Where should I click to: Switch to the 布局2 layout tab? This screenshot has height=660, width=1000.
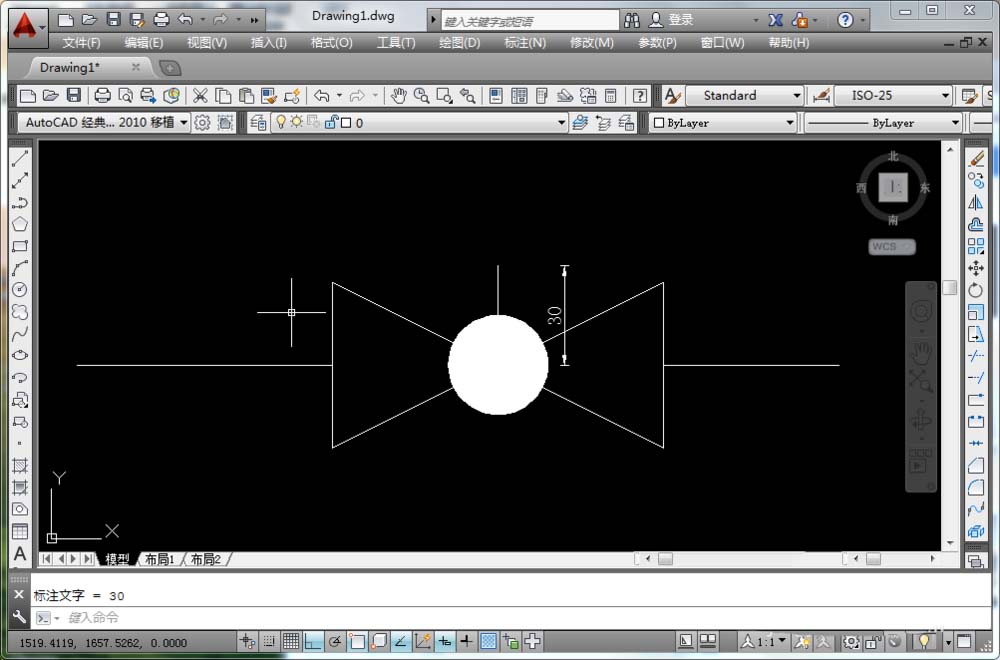(205, 559)
